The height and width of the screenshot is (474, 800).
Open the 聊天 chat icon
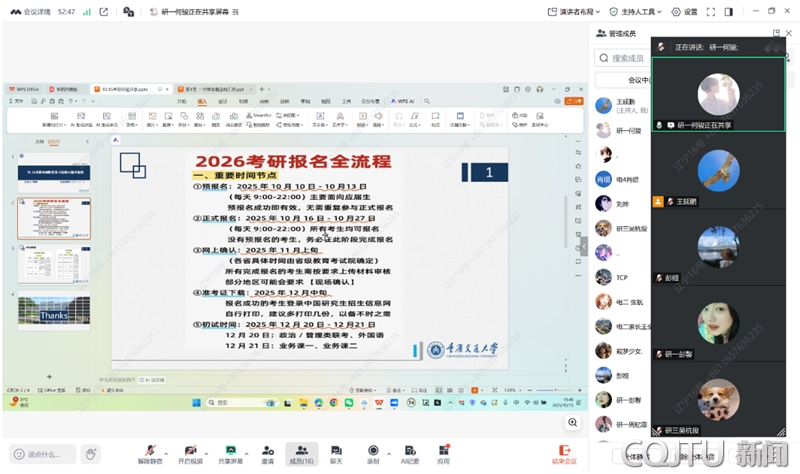[x=336, y=449]
